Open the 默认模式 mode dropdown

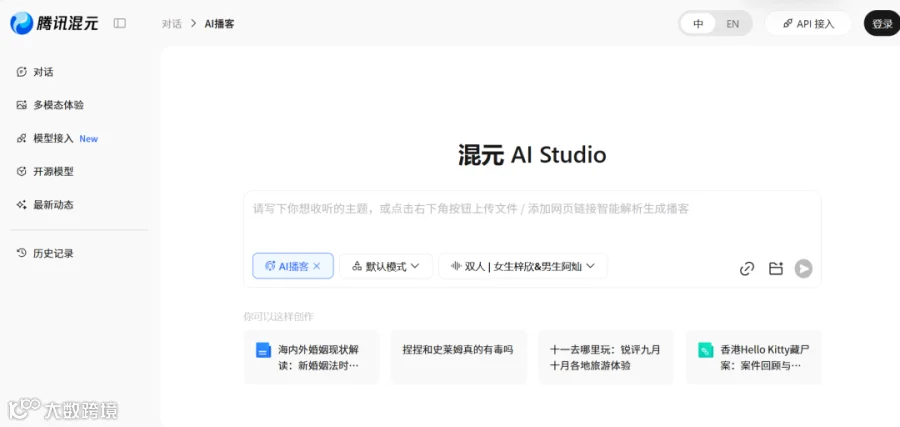(386, 266)
